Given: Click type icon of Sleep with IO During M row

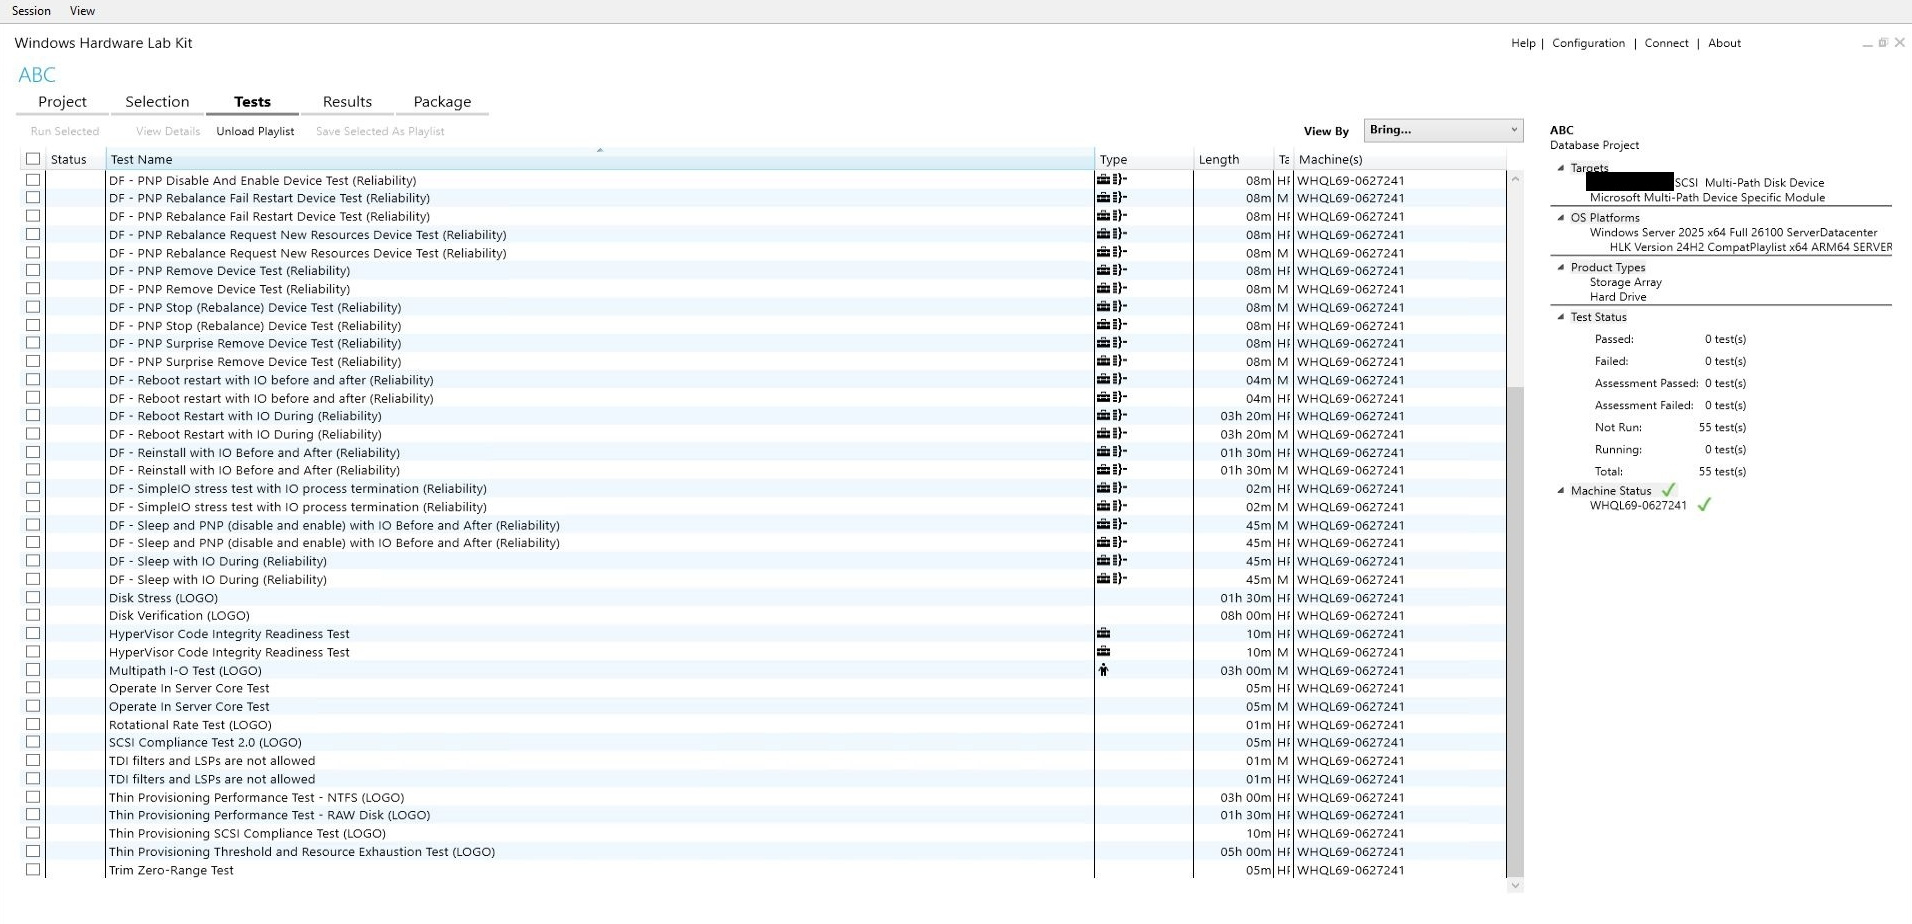Looking at the screenshot, I should pos(1111,578).
